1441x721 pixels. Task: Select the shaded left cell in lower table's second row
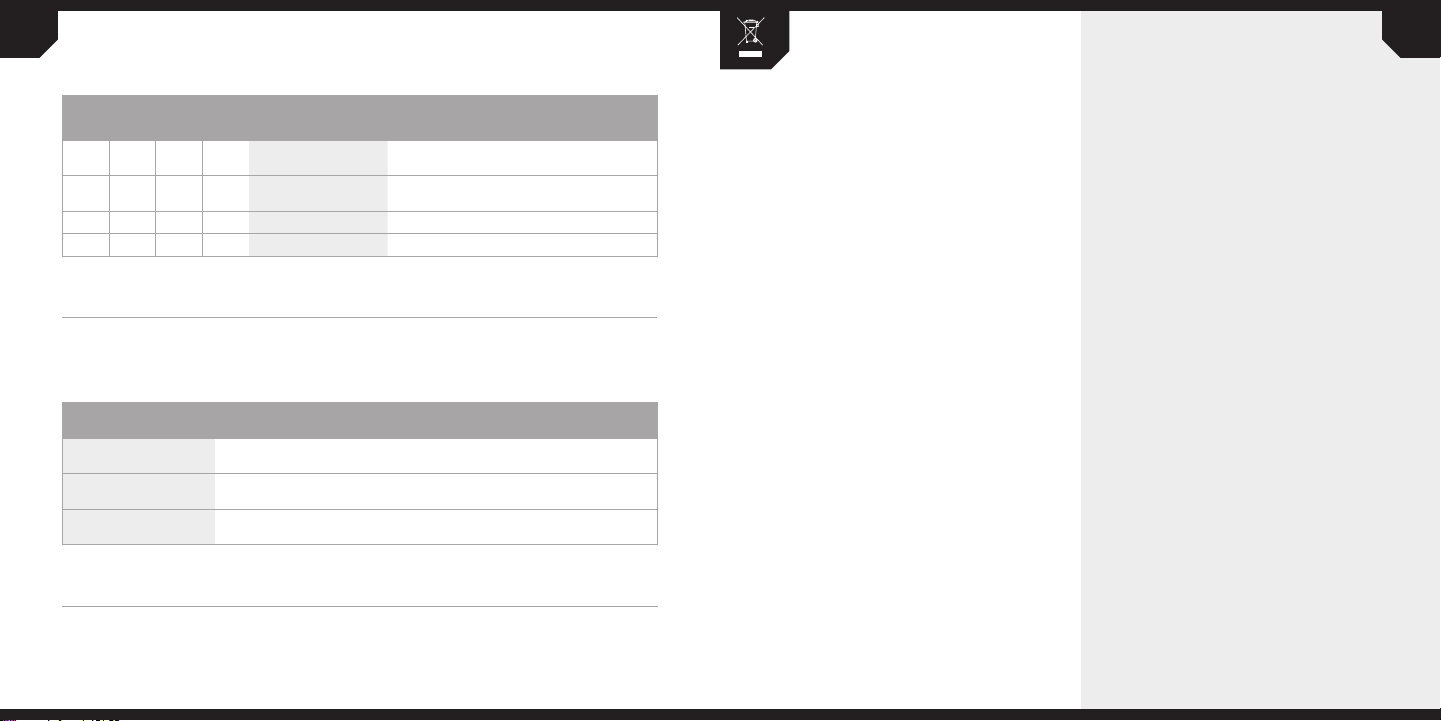pos(139,491)
